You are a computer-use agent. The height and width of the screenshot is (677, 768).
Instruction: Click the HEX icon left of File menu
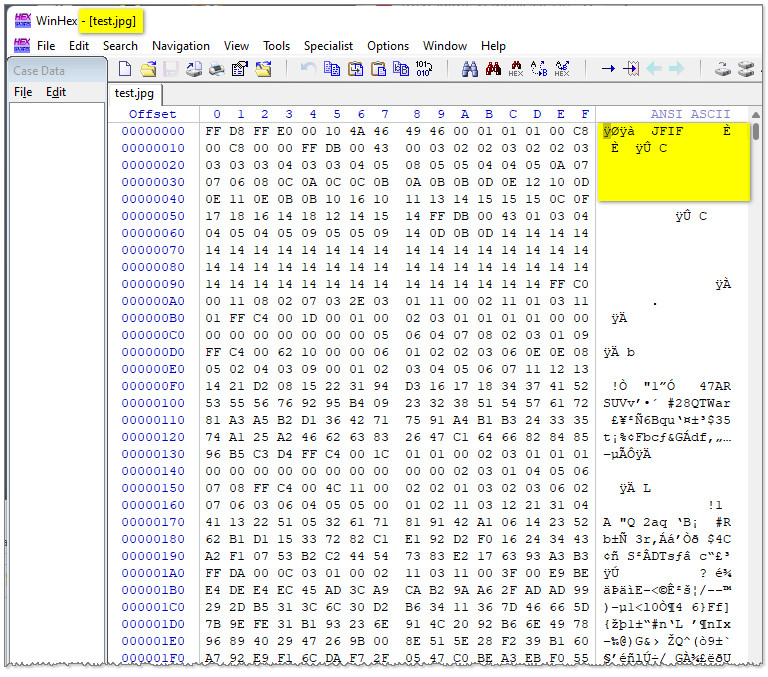point(22,45)
